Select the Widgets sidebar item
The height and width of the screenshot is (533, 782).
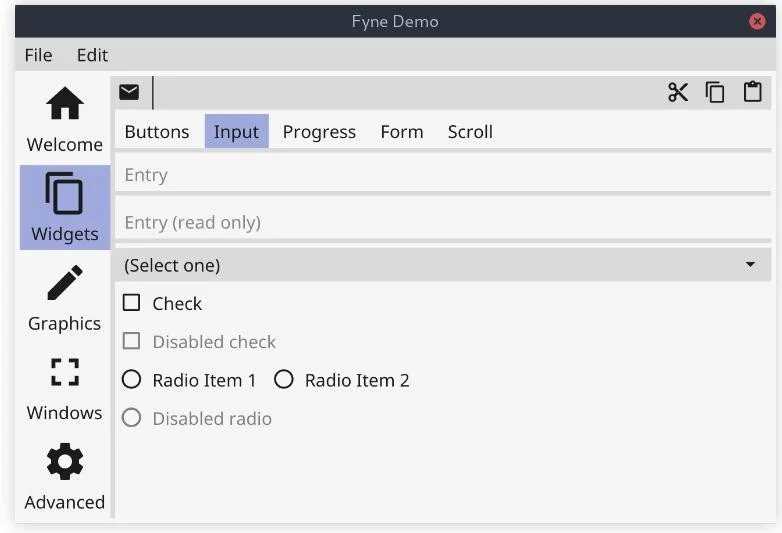[x=65, y=207]
